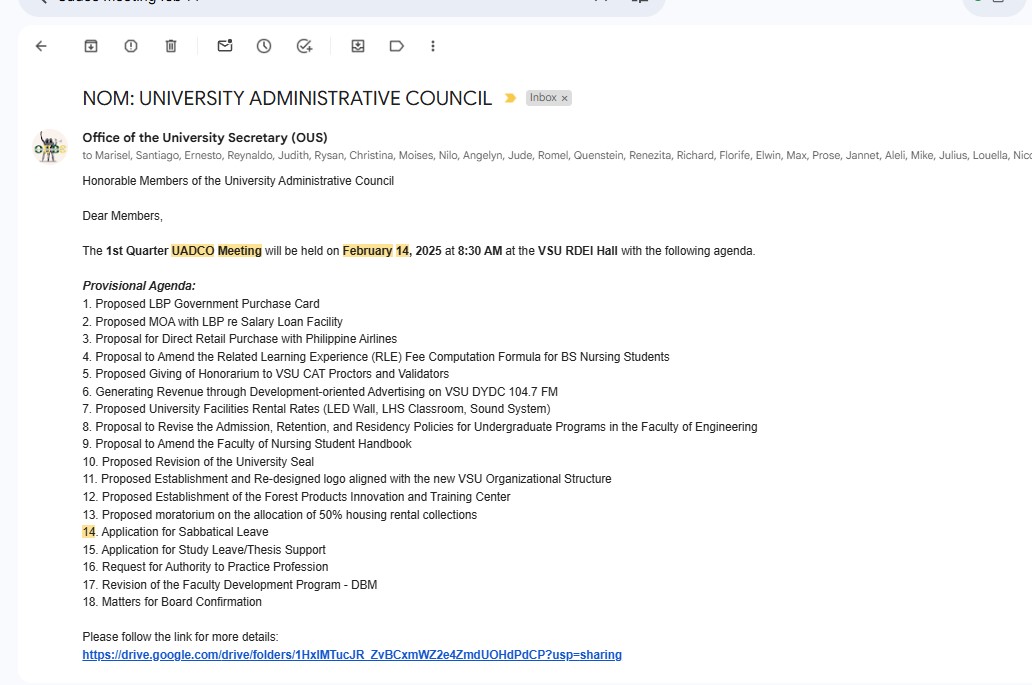The image size is (1032, 685).
Task: Open the Google Drive folder link
Action: [x=352, y=655]
